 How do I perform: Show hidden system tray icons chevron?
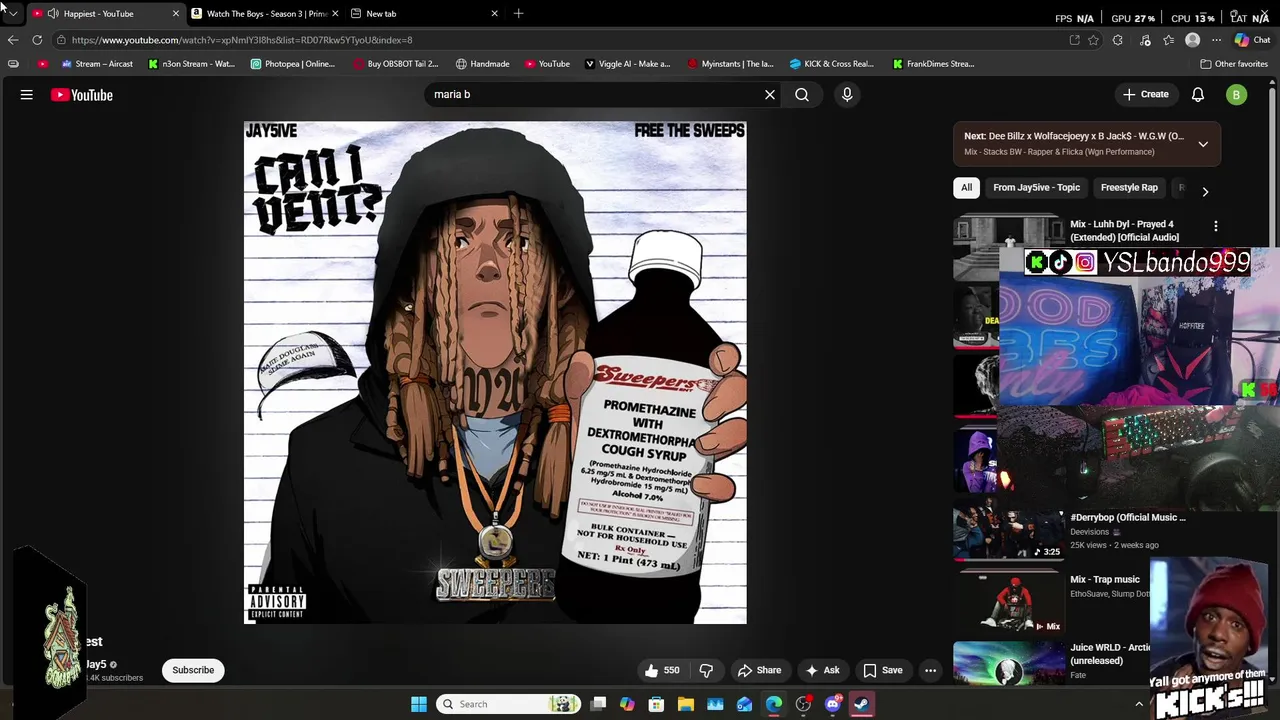click(x=1139, y=704)
